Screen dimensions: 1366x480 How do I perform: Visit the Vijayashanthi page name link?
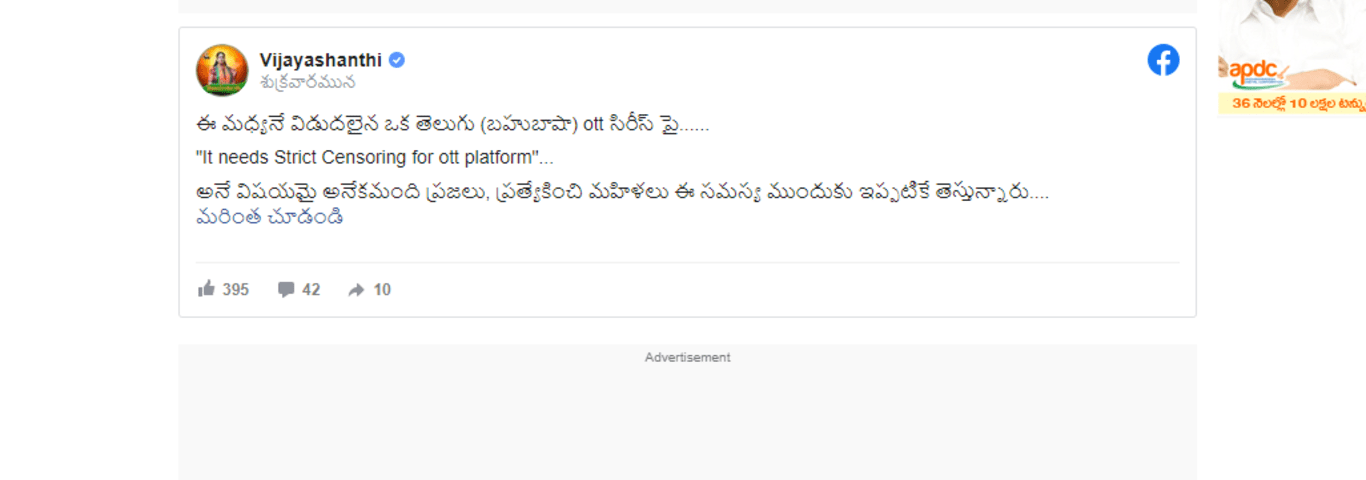coord(321,60)
